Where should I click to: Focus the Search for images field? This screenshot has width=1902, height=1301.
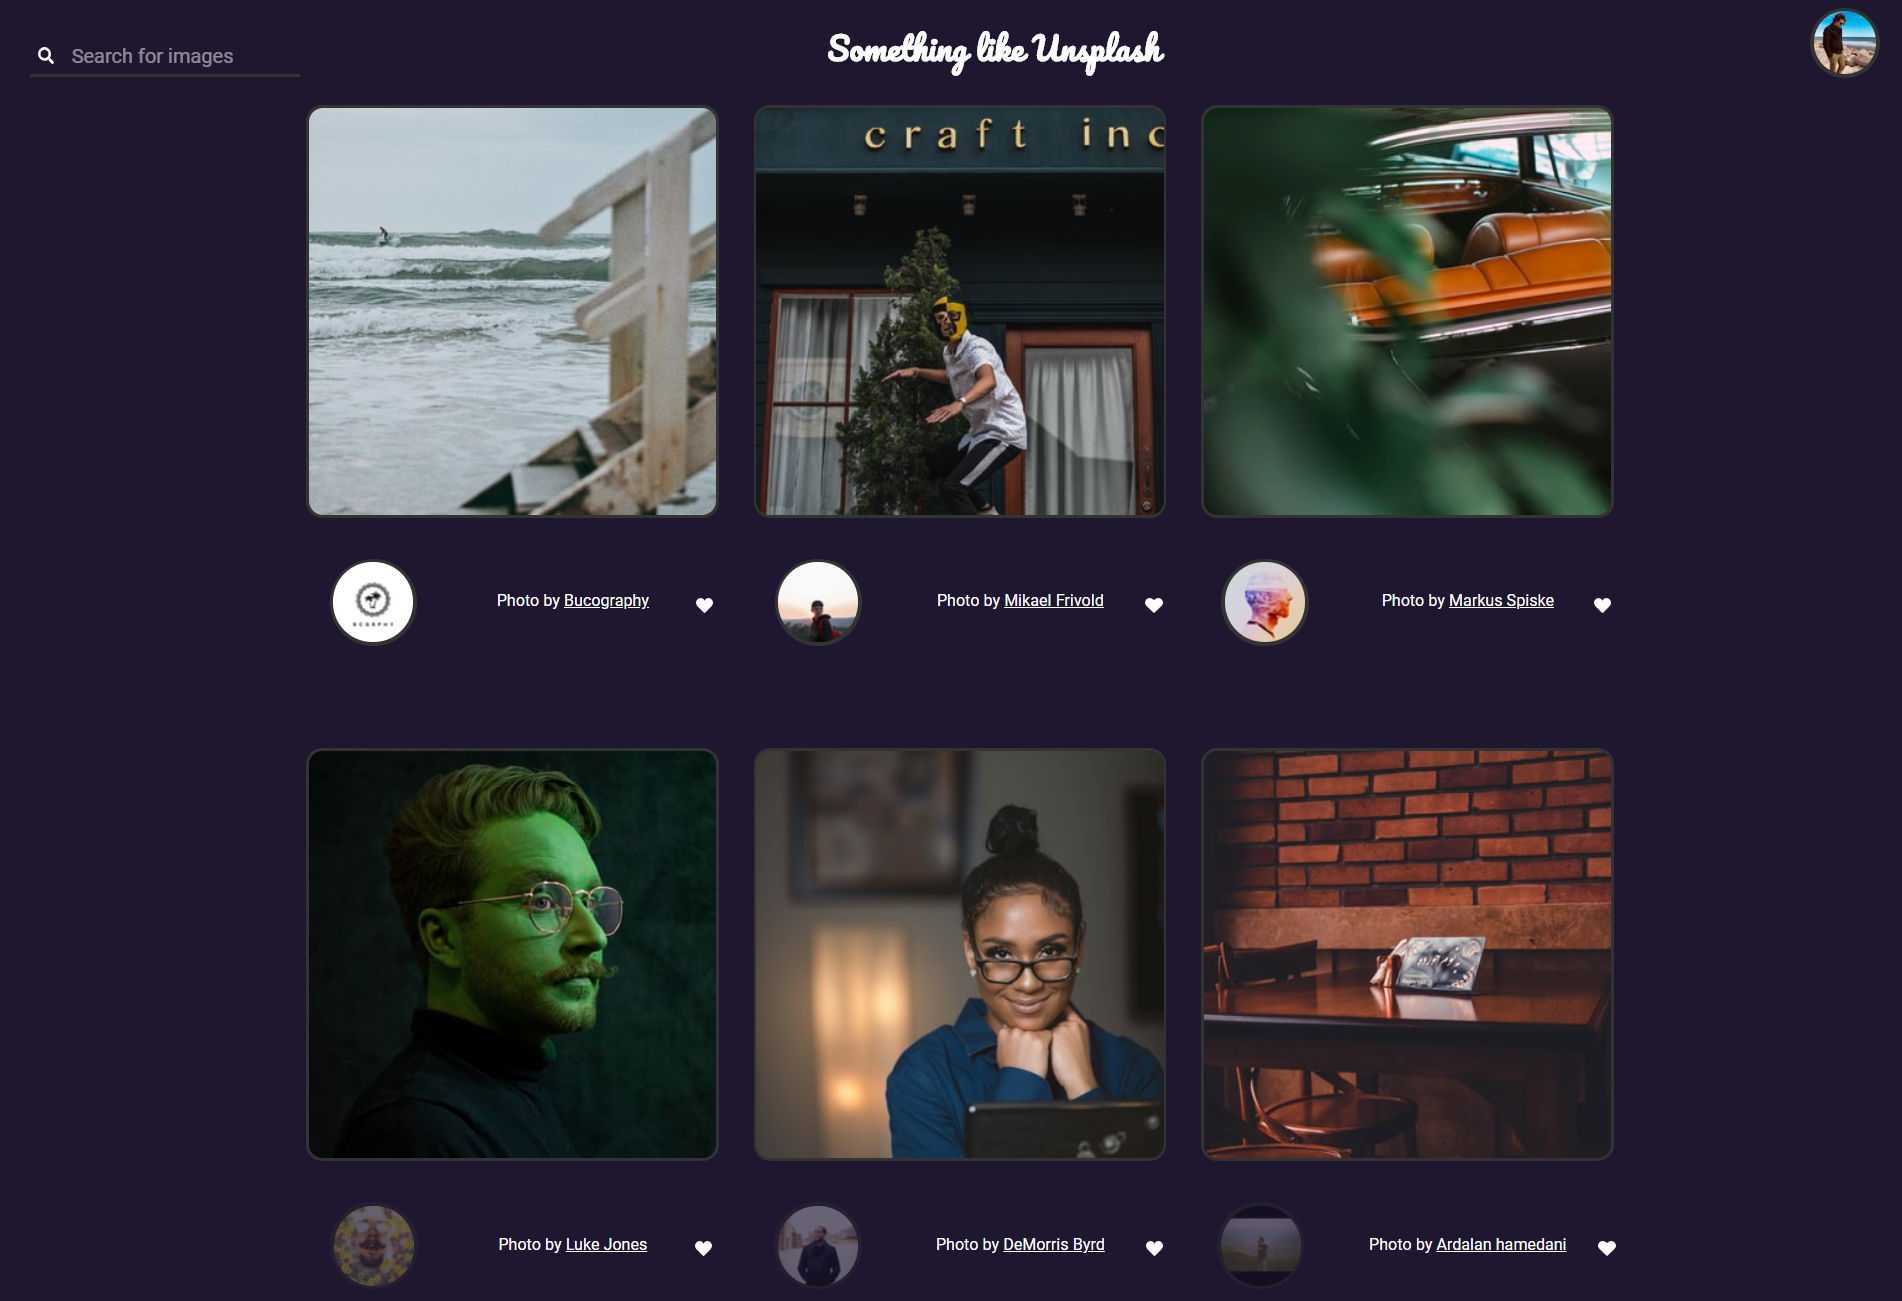[x=165, y=56]
